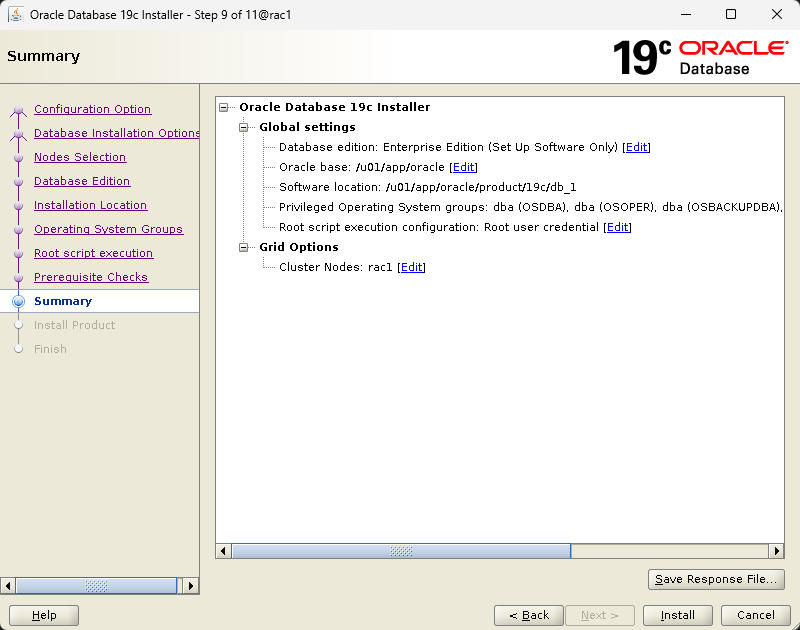The height and width of the screenshot is (630, 800).
Task: Open Root script execution step
Action: (x=93, y=253)
